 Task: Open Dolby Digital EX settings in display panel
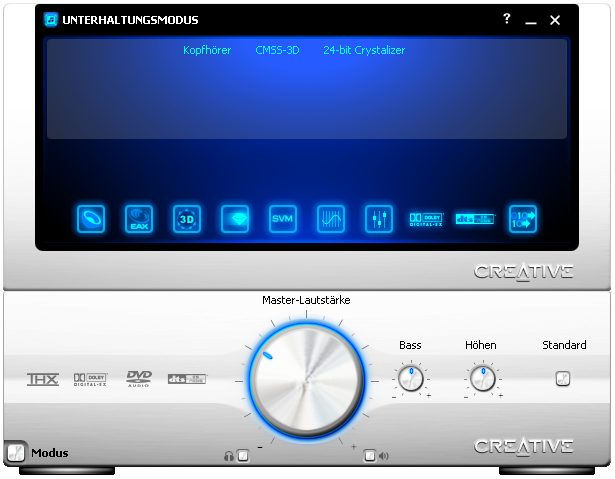pos(426,220)
